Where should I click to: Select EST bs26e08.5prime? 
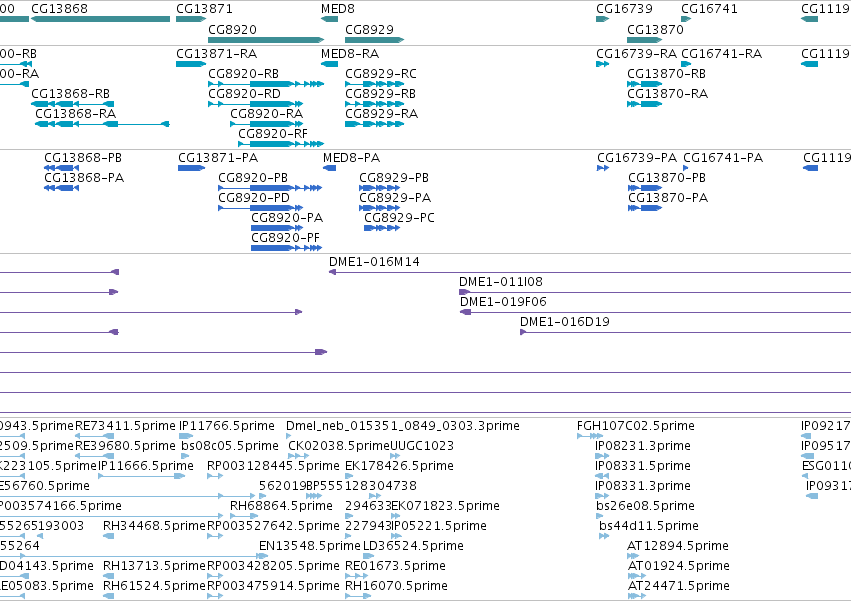(599, 516)
